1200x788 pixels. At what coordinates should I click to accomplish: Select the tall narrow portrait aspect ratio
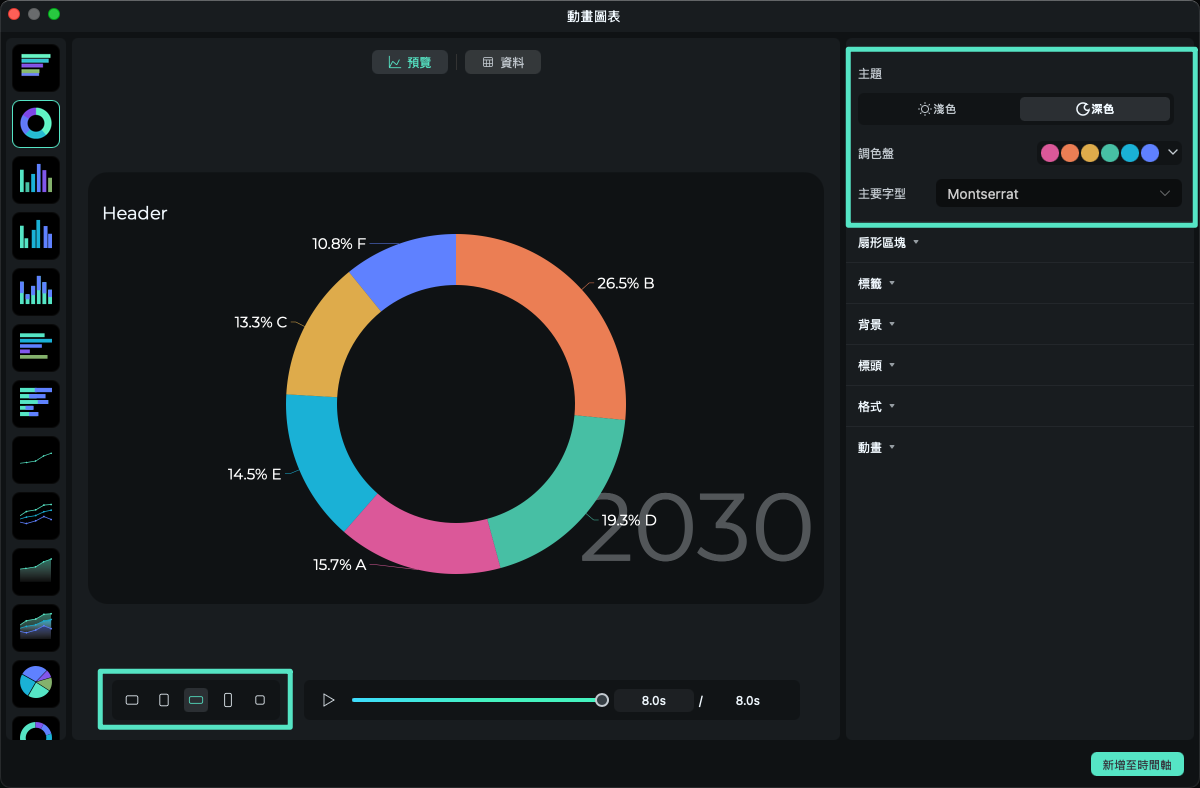coord(228,700)
